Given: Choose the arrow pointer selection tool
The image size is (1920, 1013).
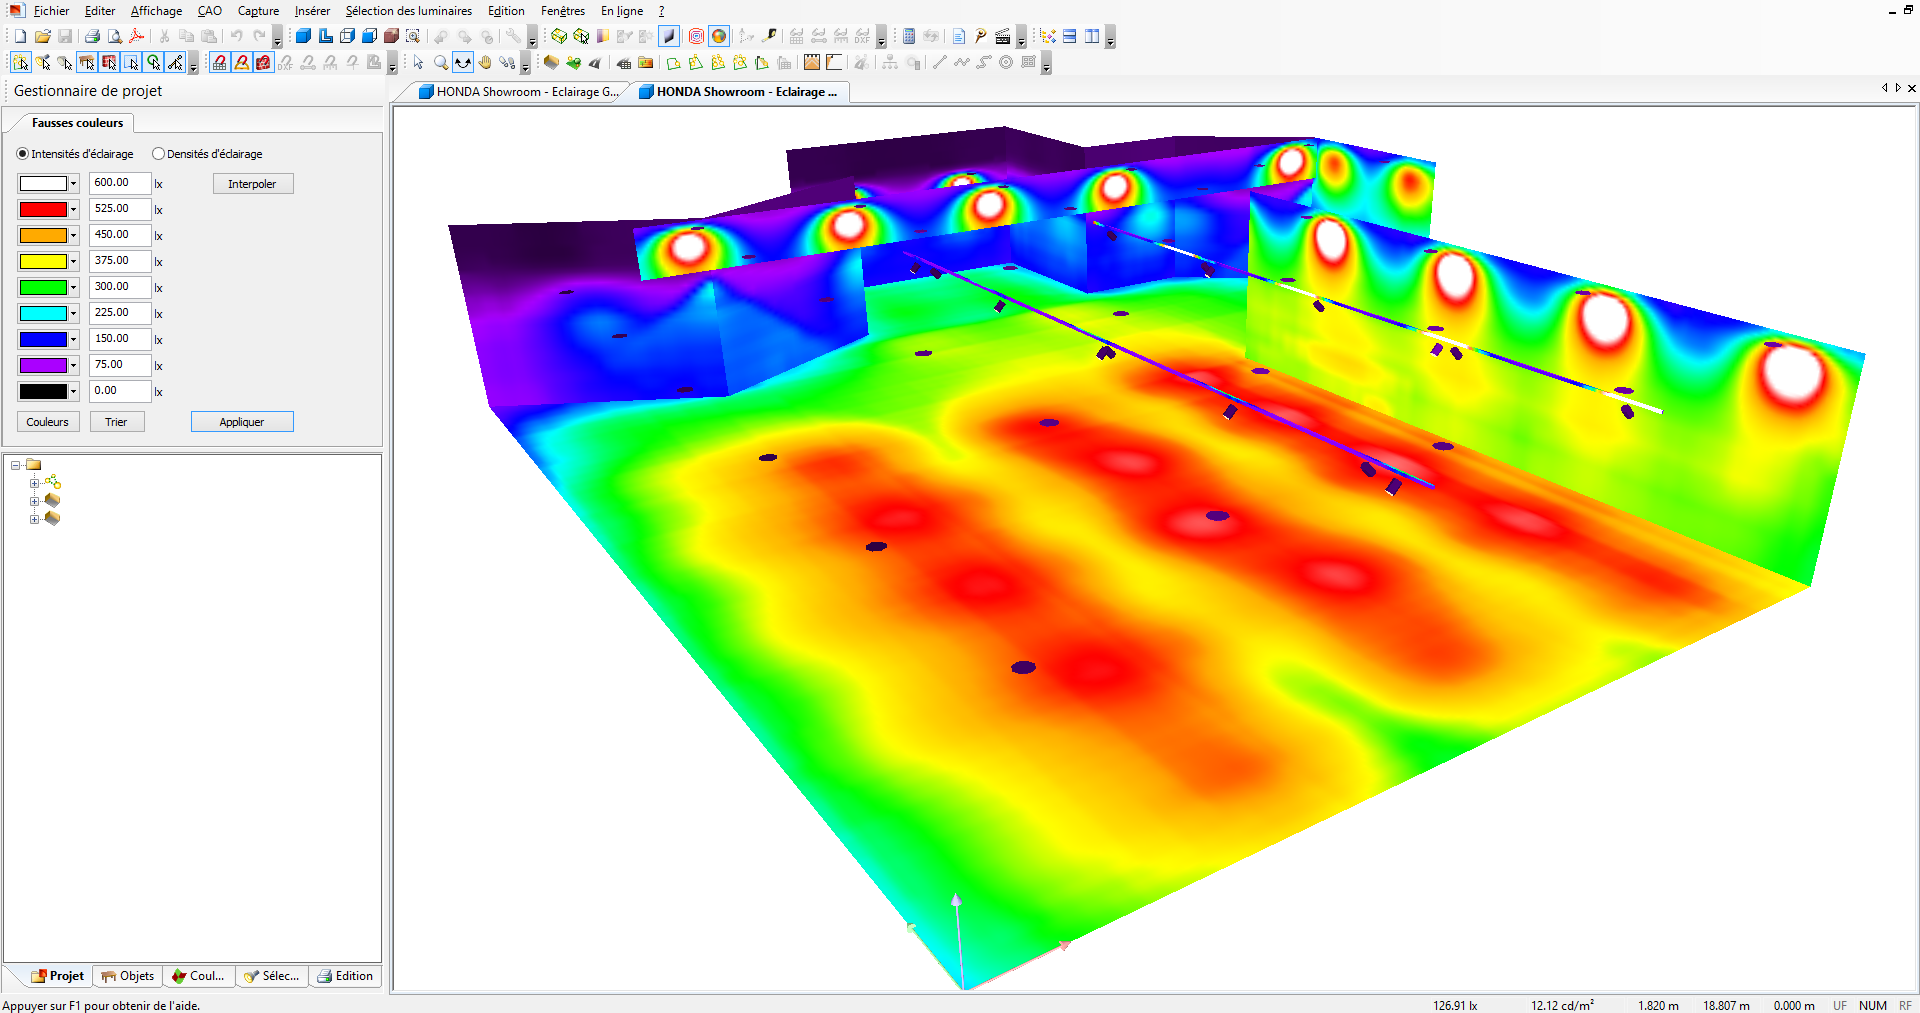Looking at the screenshot, I should tap(419, 63).
